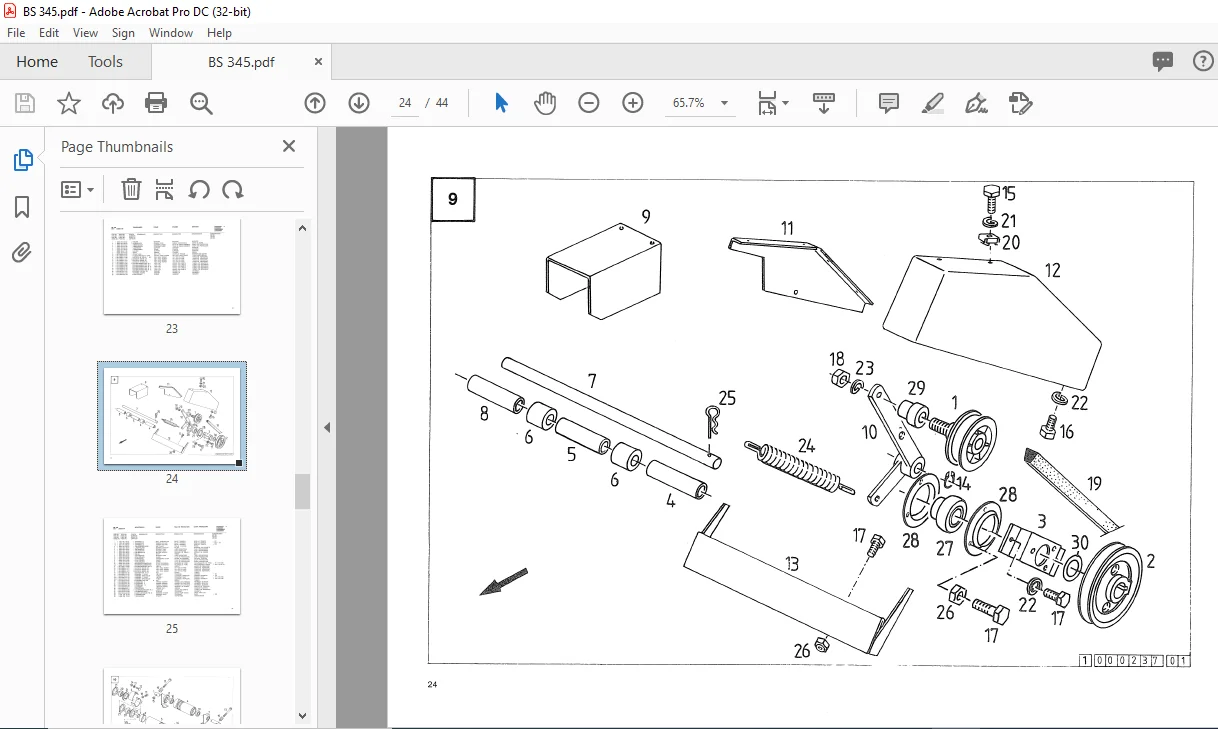
Task: Close the BS 345.pdf tab
Action: 319,62
